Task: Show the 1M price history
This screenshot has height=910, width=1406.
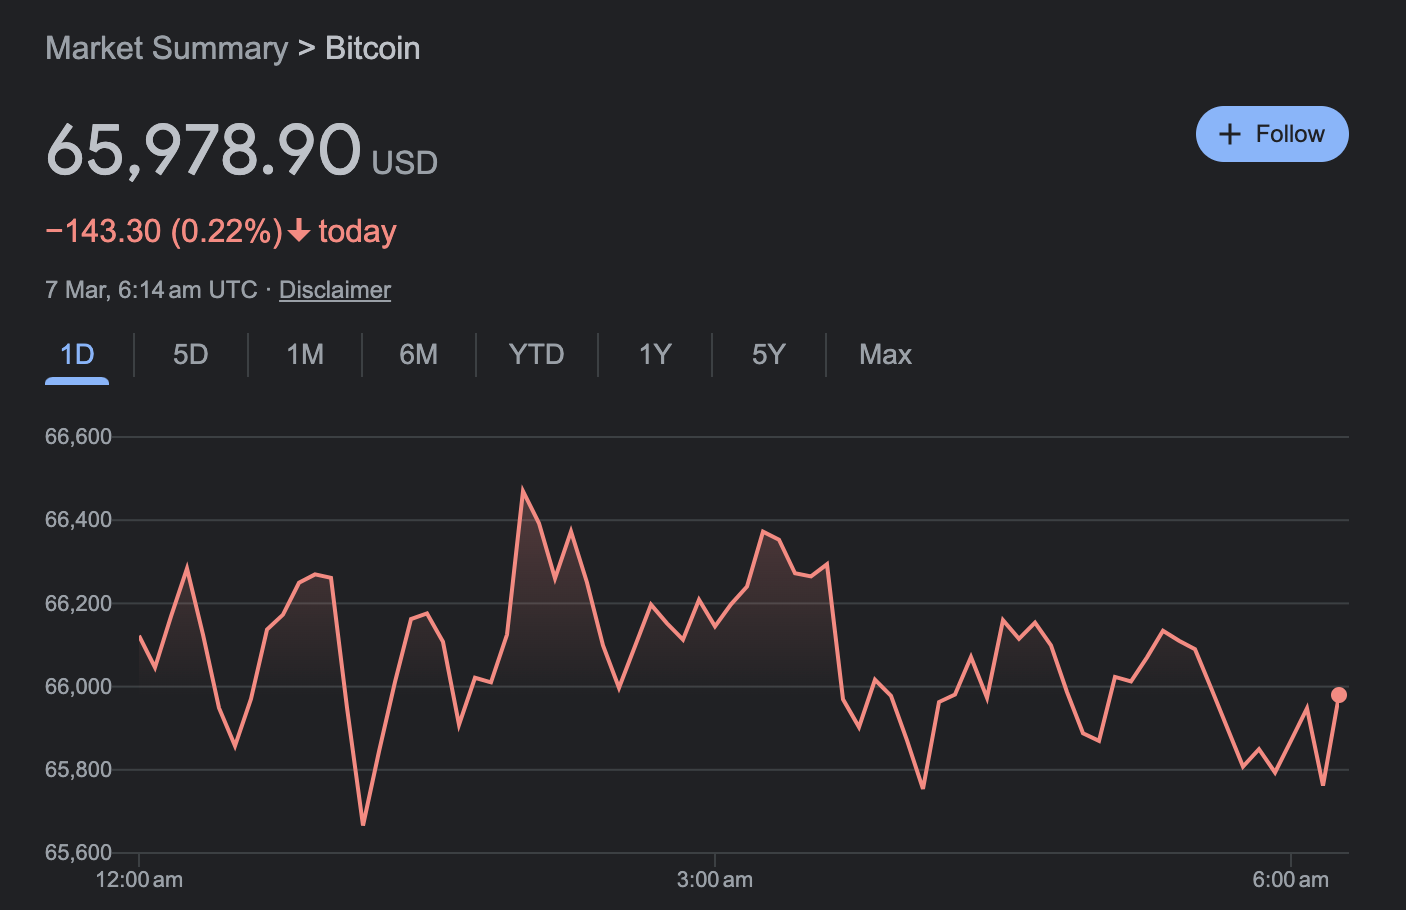Action: click(305, 355)
